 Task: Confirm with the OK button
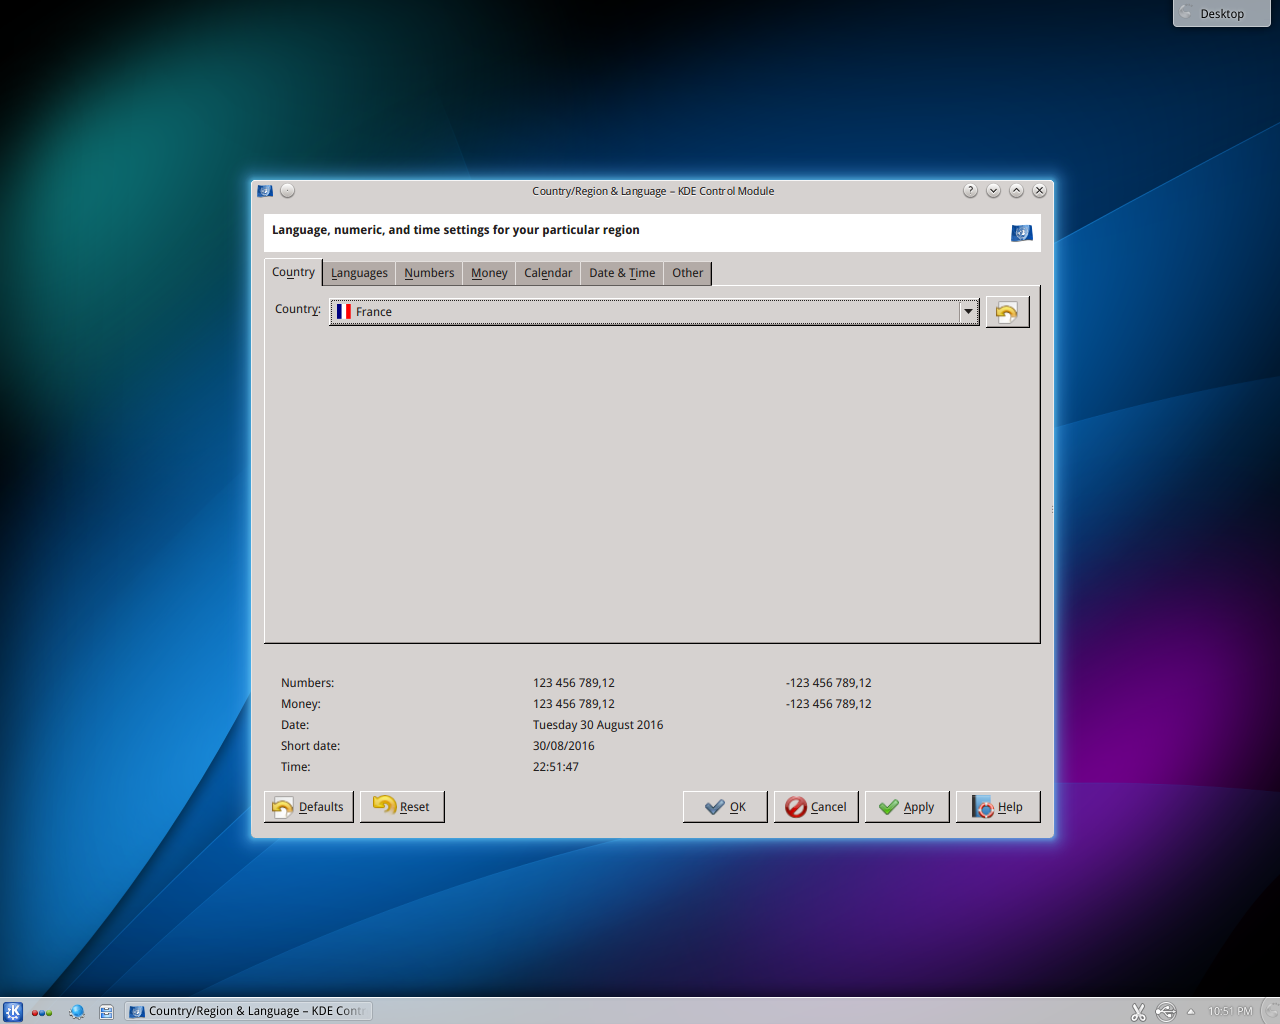(725, 807)
